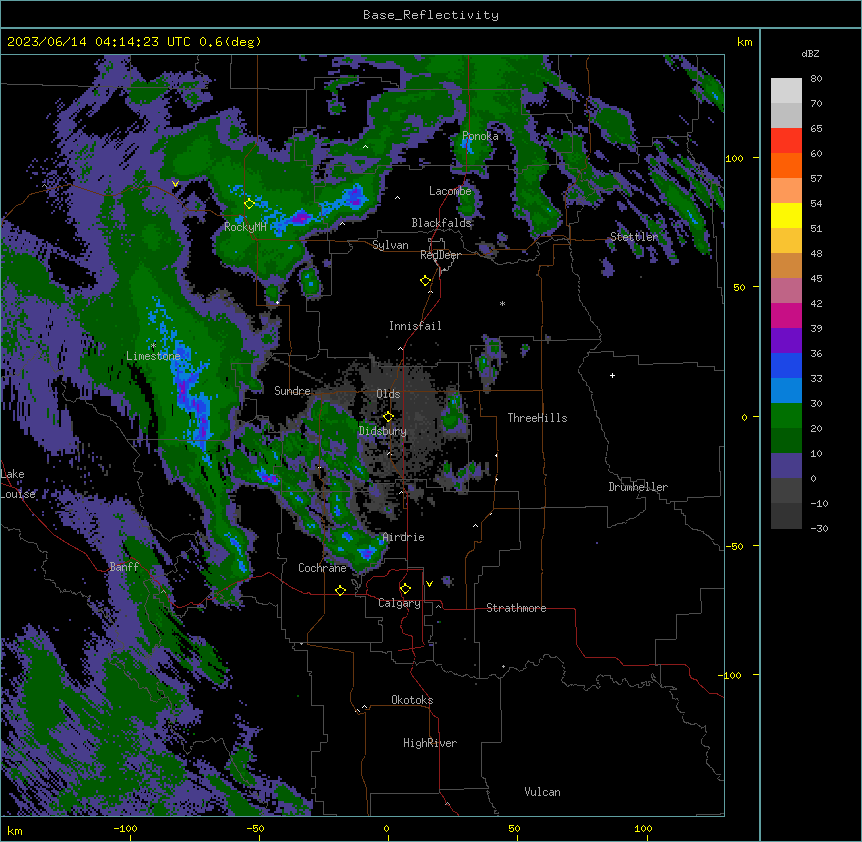Screen dimensions: 862x842
Task: Select the slate violet 0-10 dBZ swatch
Action: click(x=786, y=466)
